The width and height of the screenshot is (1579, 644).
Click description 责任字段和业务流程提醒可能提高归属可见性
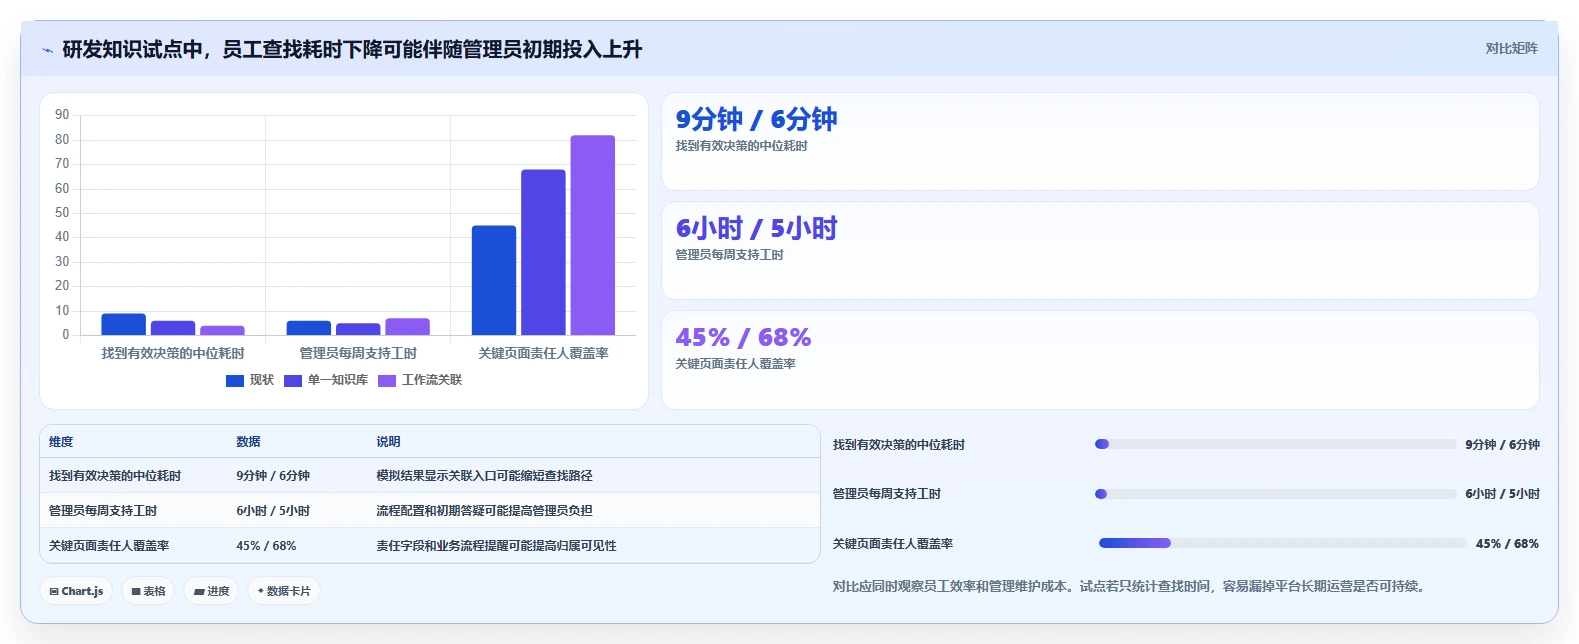(496, 546)
